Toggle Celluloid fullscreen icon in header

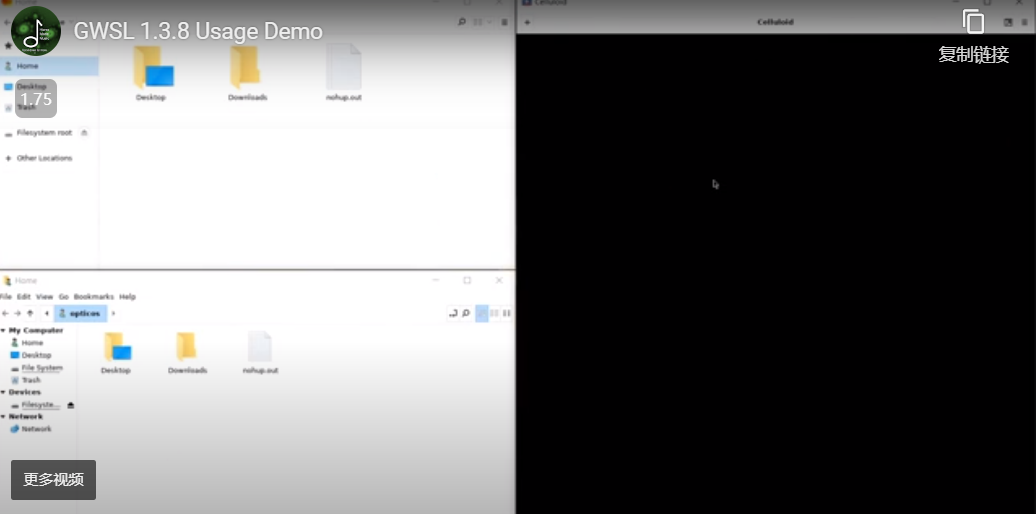(x=1008, y=22)
